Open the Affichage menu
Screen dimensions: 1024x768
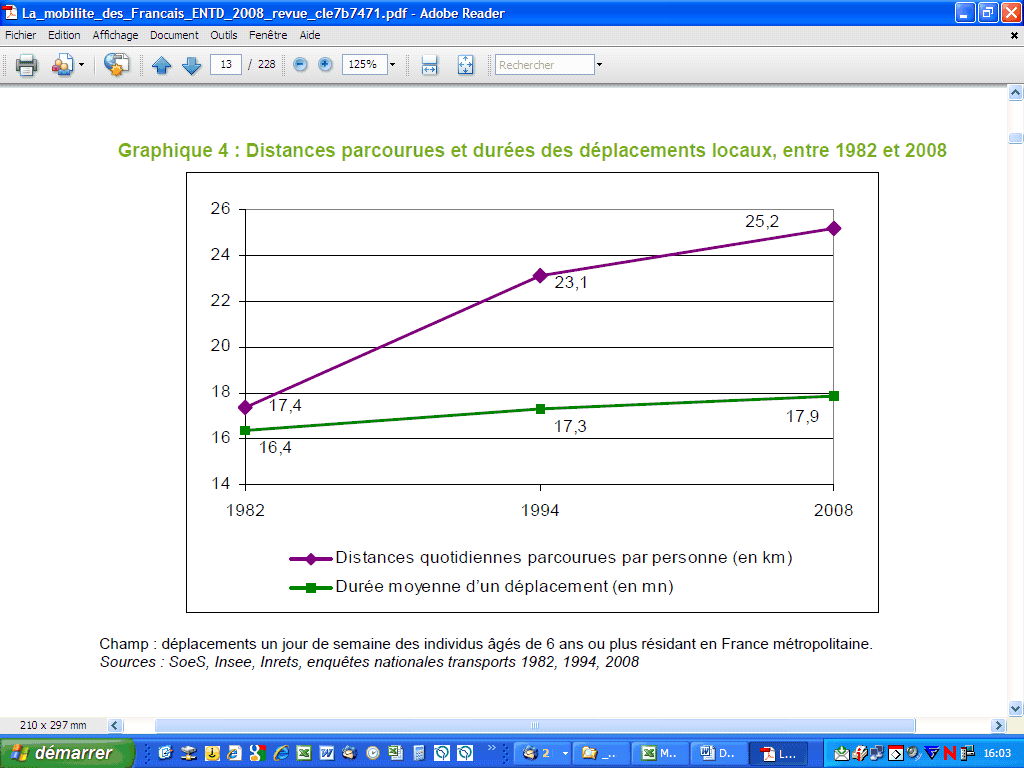(x=115, y=35)
